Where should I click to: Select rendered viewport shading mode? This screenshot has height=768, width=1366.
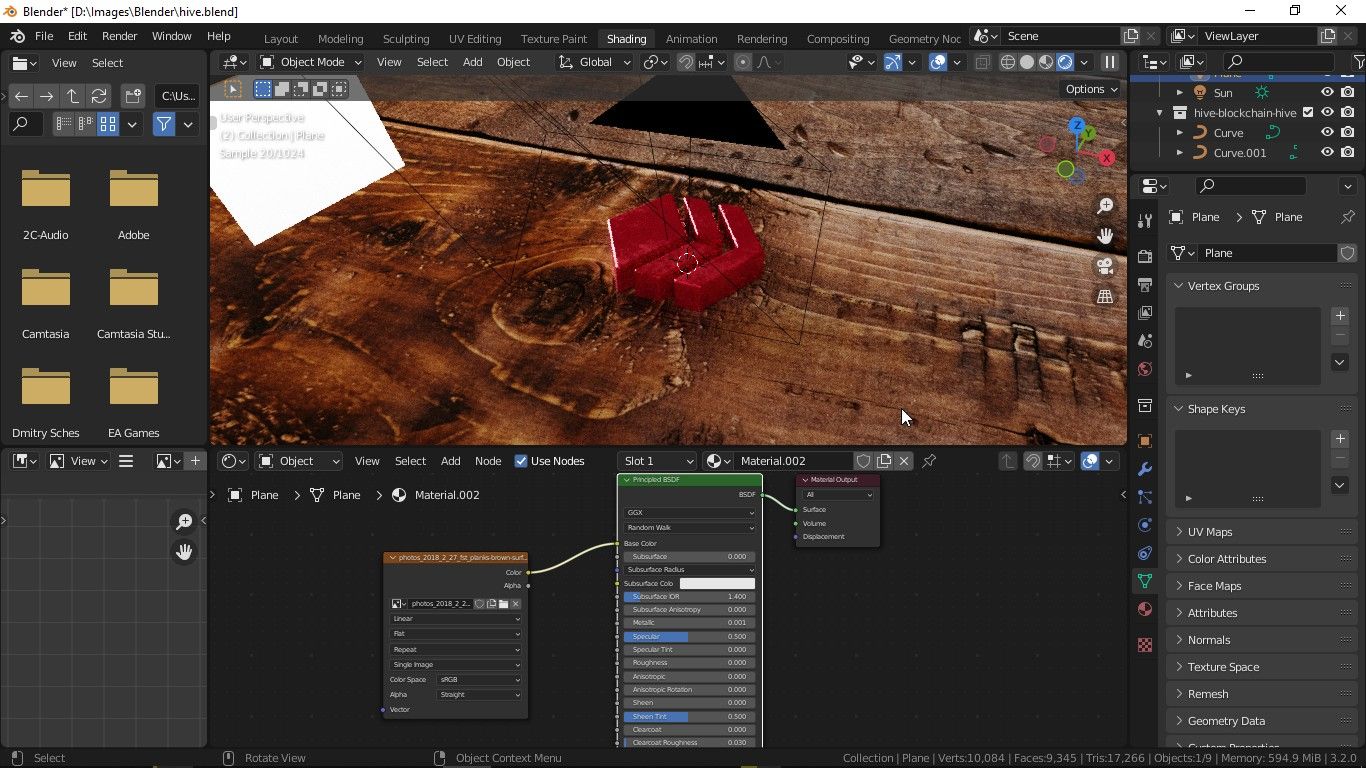point(1065,62)
